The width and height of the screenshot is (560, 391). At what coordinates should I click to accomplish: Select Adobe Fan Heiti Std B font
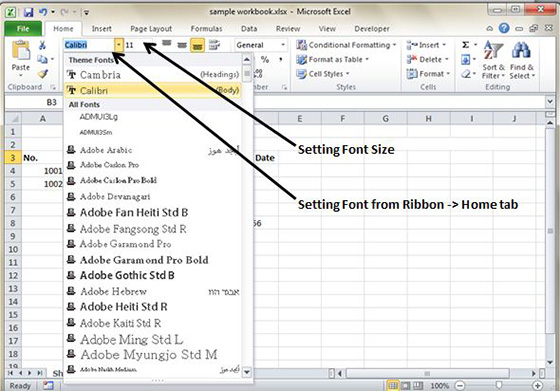[x=152, y=213]
